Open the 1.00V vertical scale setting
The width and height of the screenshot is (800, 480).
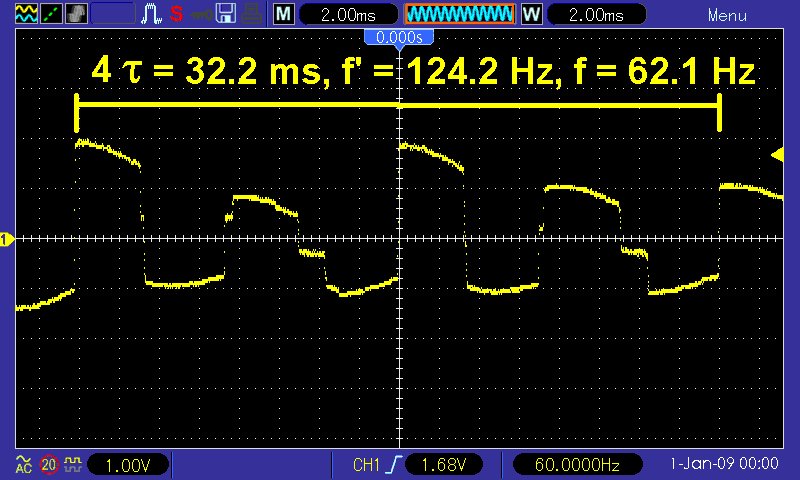128,465
